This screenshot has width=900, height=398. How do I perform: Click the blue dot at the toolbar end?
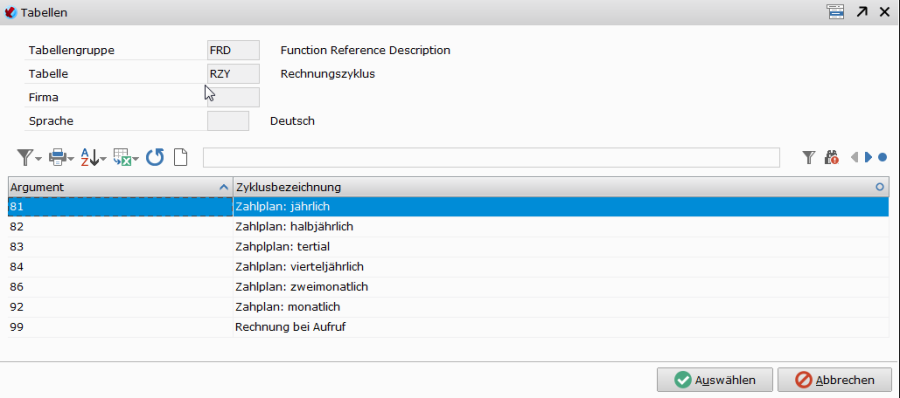point(882,157)
